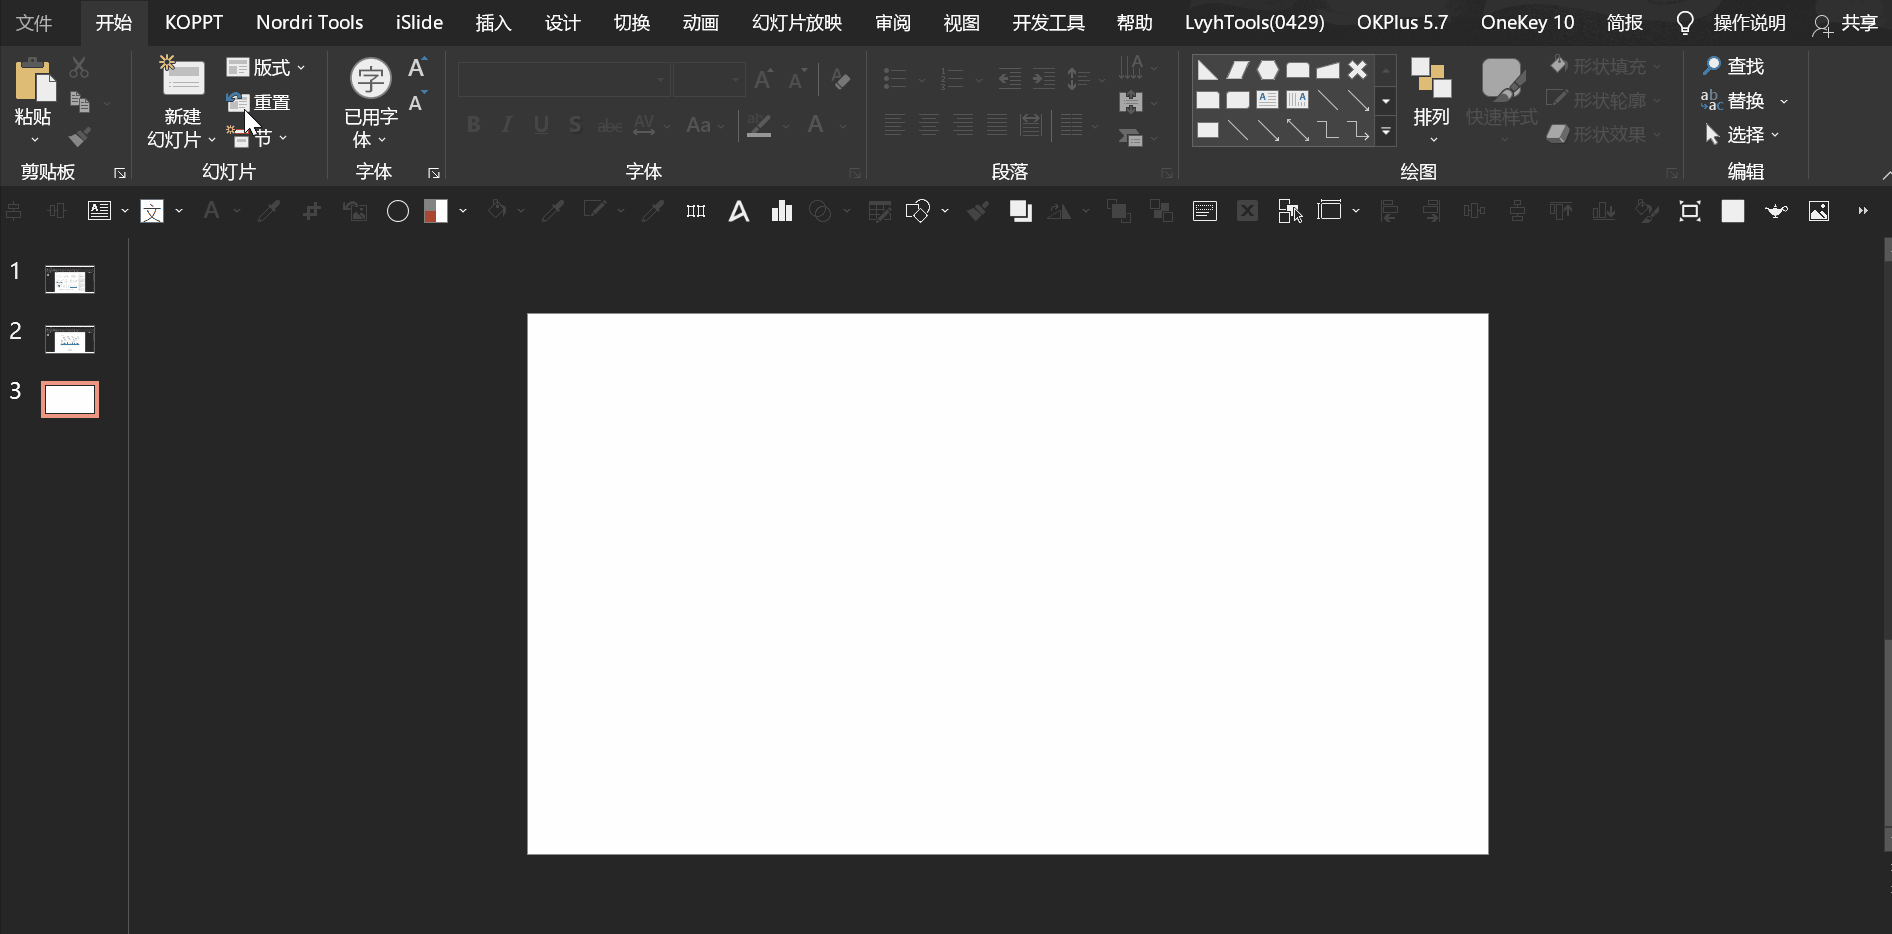The height and width of the screenshot is (934, 1892).
Task: Click the 已用字体 used fonts icon
Action: coord(371,78)
